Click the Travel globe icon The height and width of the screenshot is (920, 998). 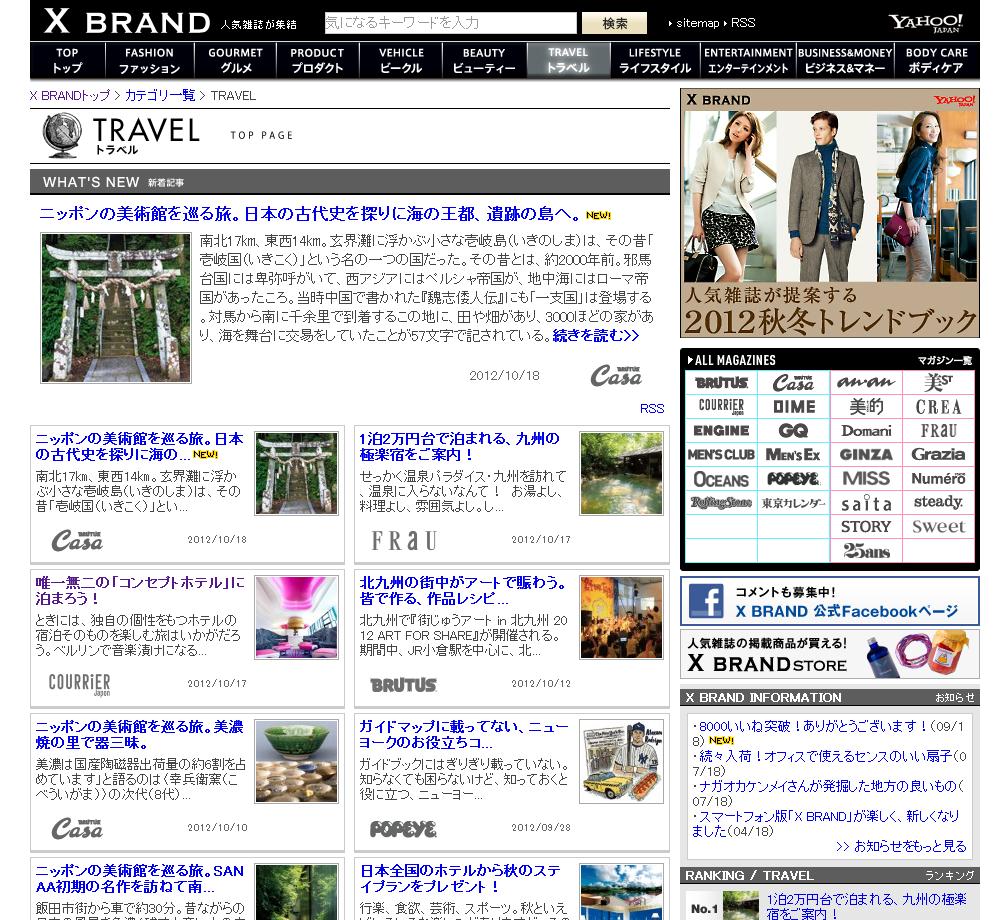(62, 135)
